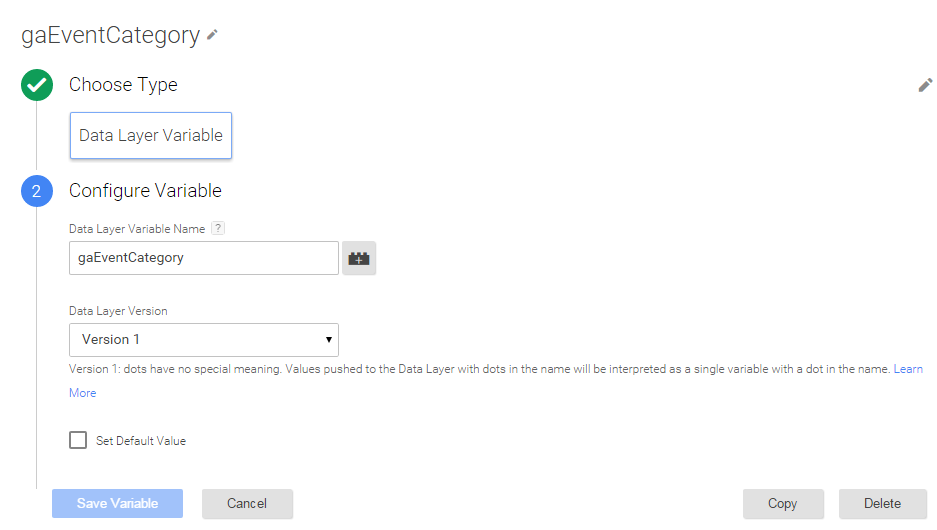Click the green Choose Type checkmark circle
937x530 pixels.
pyautogui.click(x=37, y=85)
